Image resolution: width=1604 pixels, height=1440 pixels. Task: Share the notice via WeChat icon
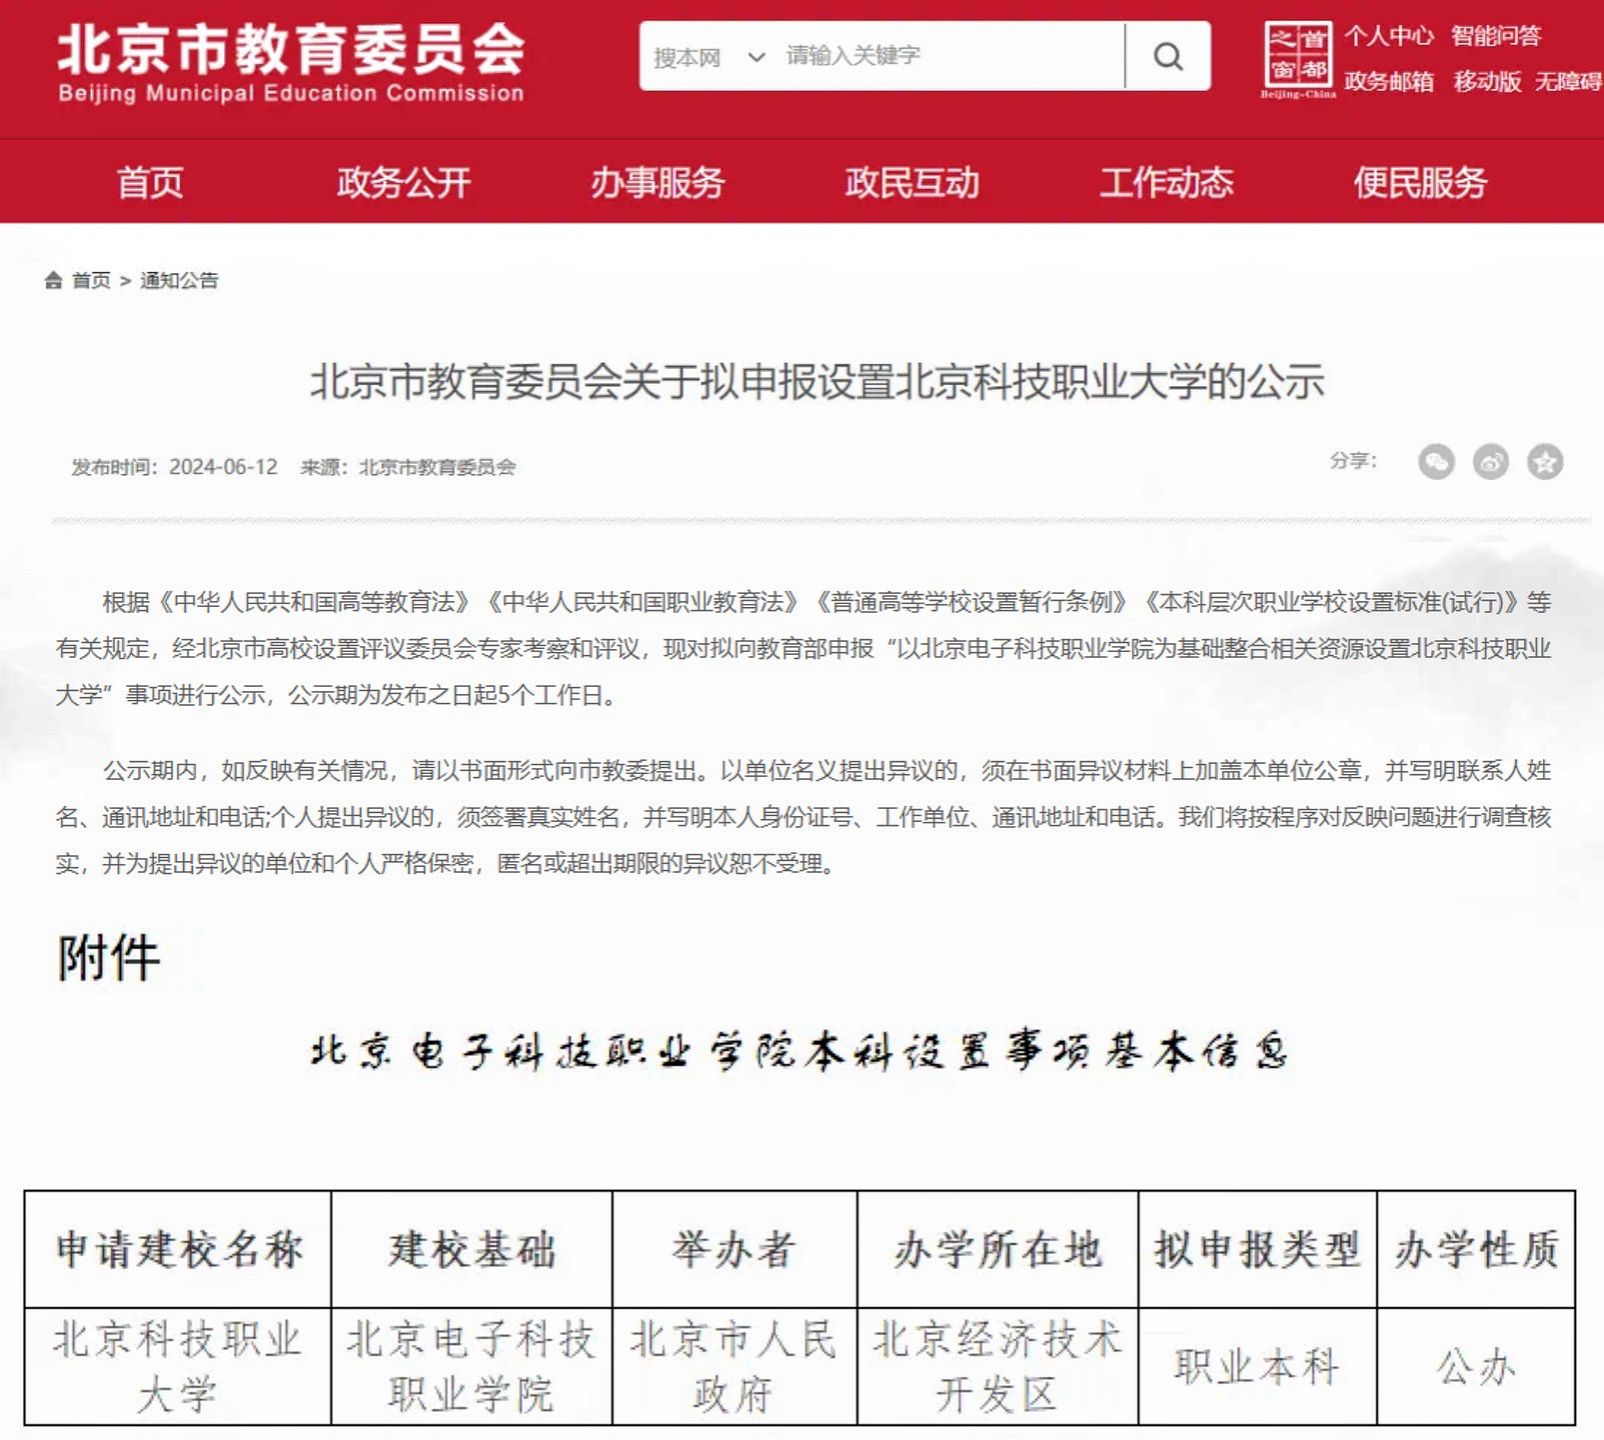1436,462
